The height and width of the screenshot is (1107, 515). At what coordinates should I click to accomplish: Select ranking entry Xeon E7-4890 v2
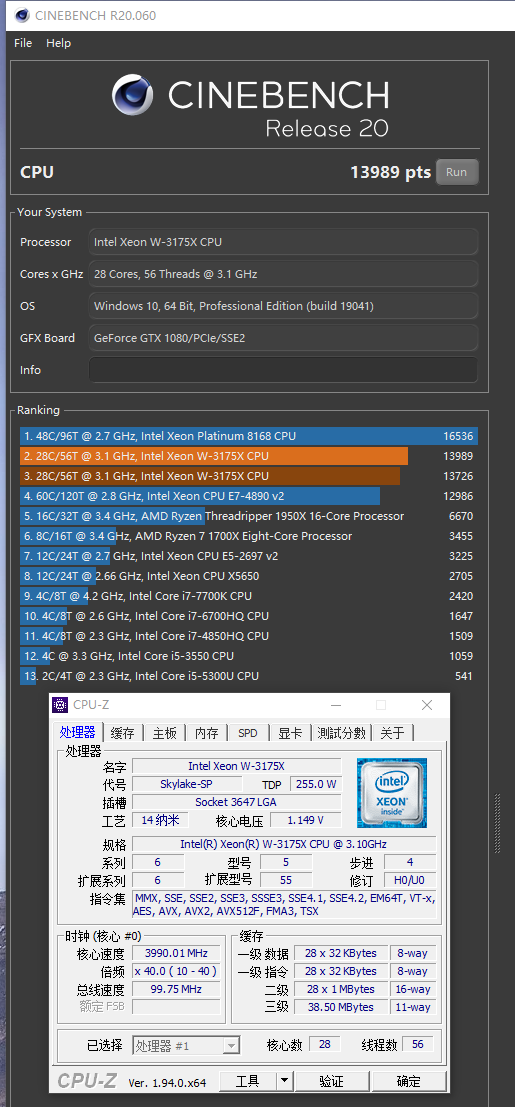[x=249, y=496]
